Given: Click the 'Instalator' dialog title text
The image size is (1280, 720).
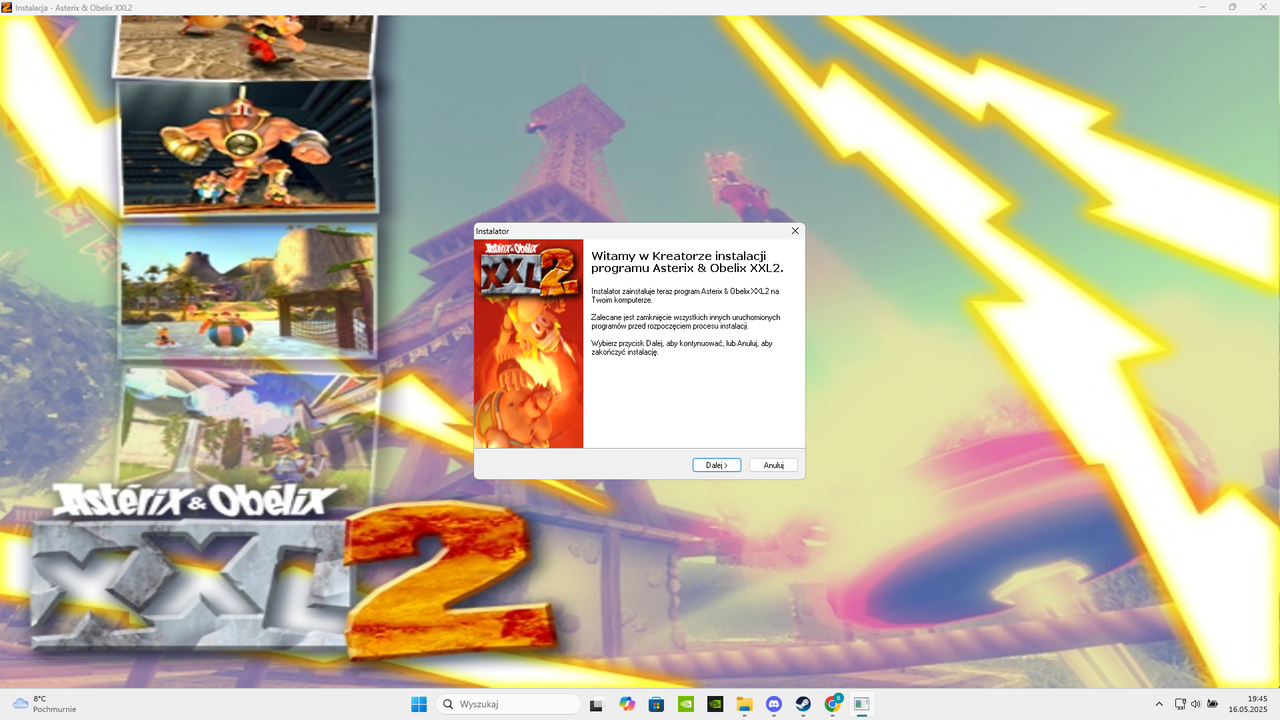Looking at the screenshot, I should (493, 231).
